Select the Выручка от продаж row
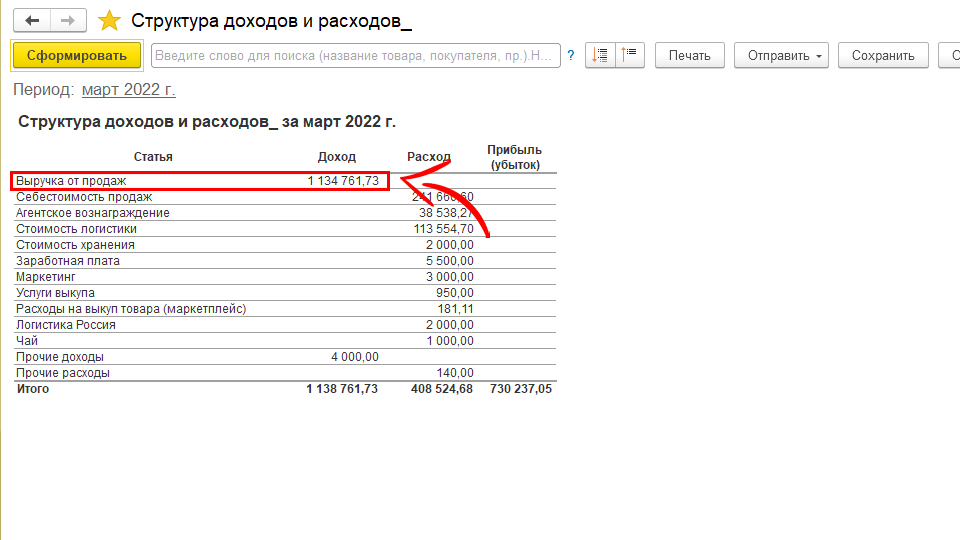The width and height of the screenshot is (960, 540). point(71,181)
